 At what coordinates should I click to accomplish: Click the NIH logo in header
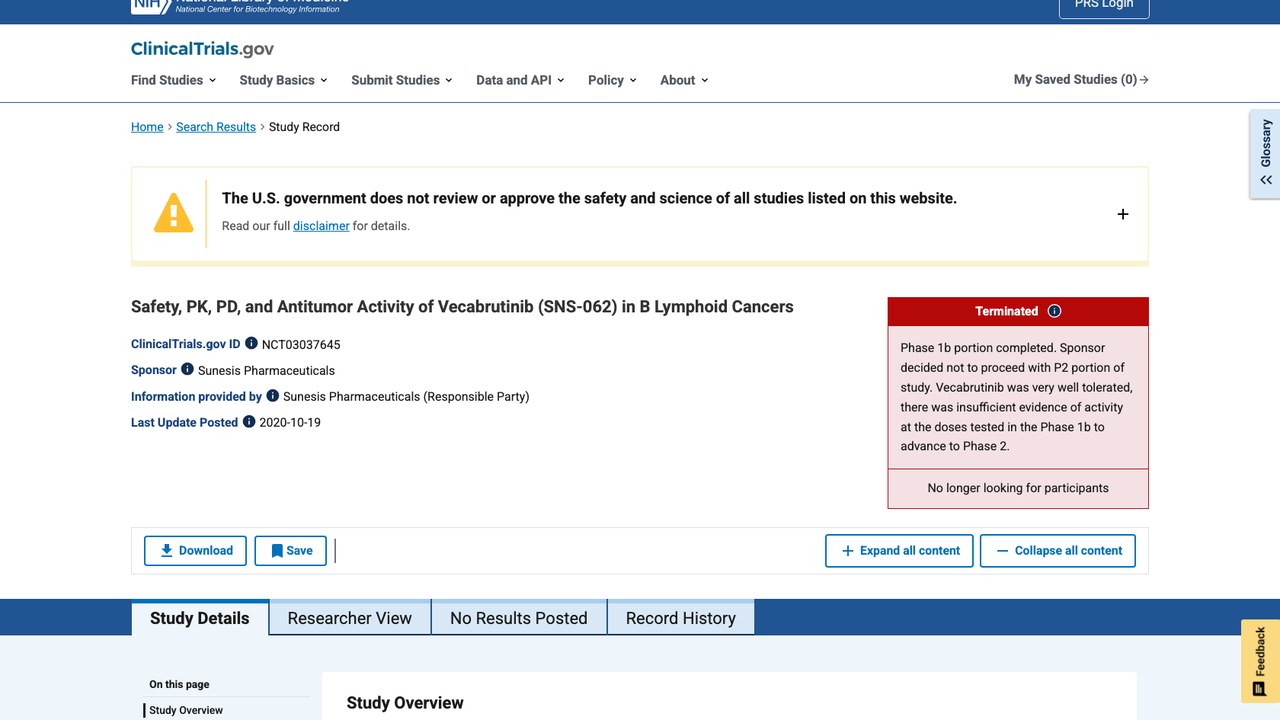tap(151, 5)
